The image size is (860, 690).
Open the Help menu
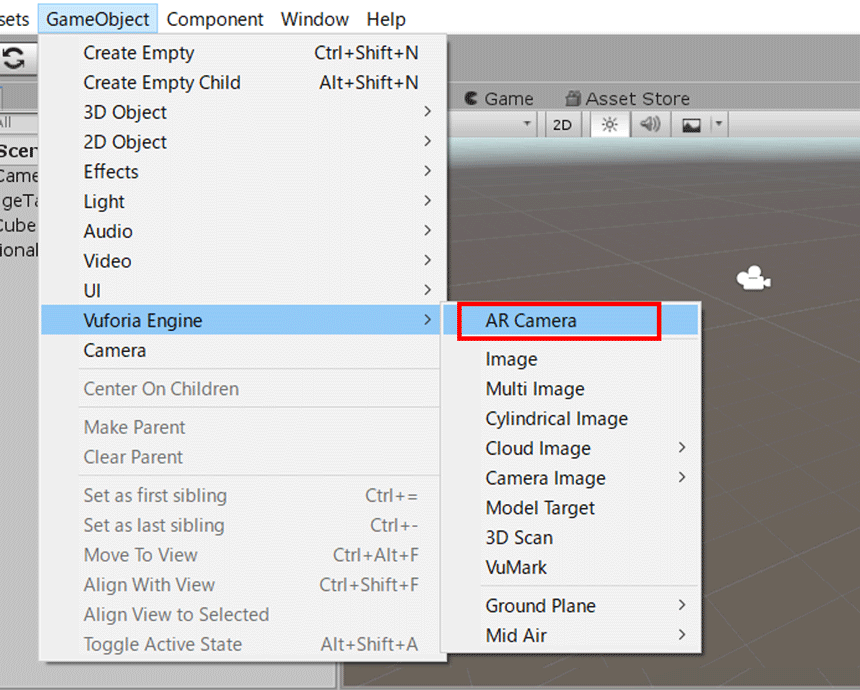click(x=386, y=19)
